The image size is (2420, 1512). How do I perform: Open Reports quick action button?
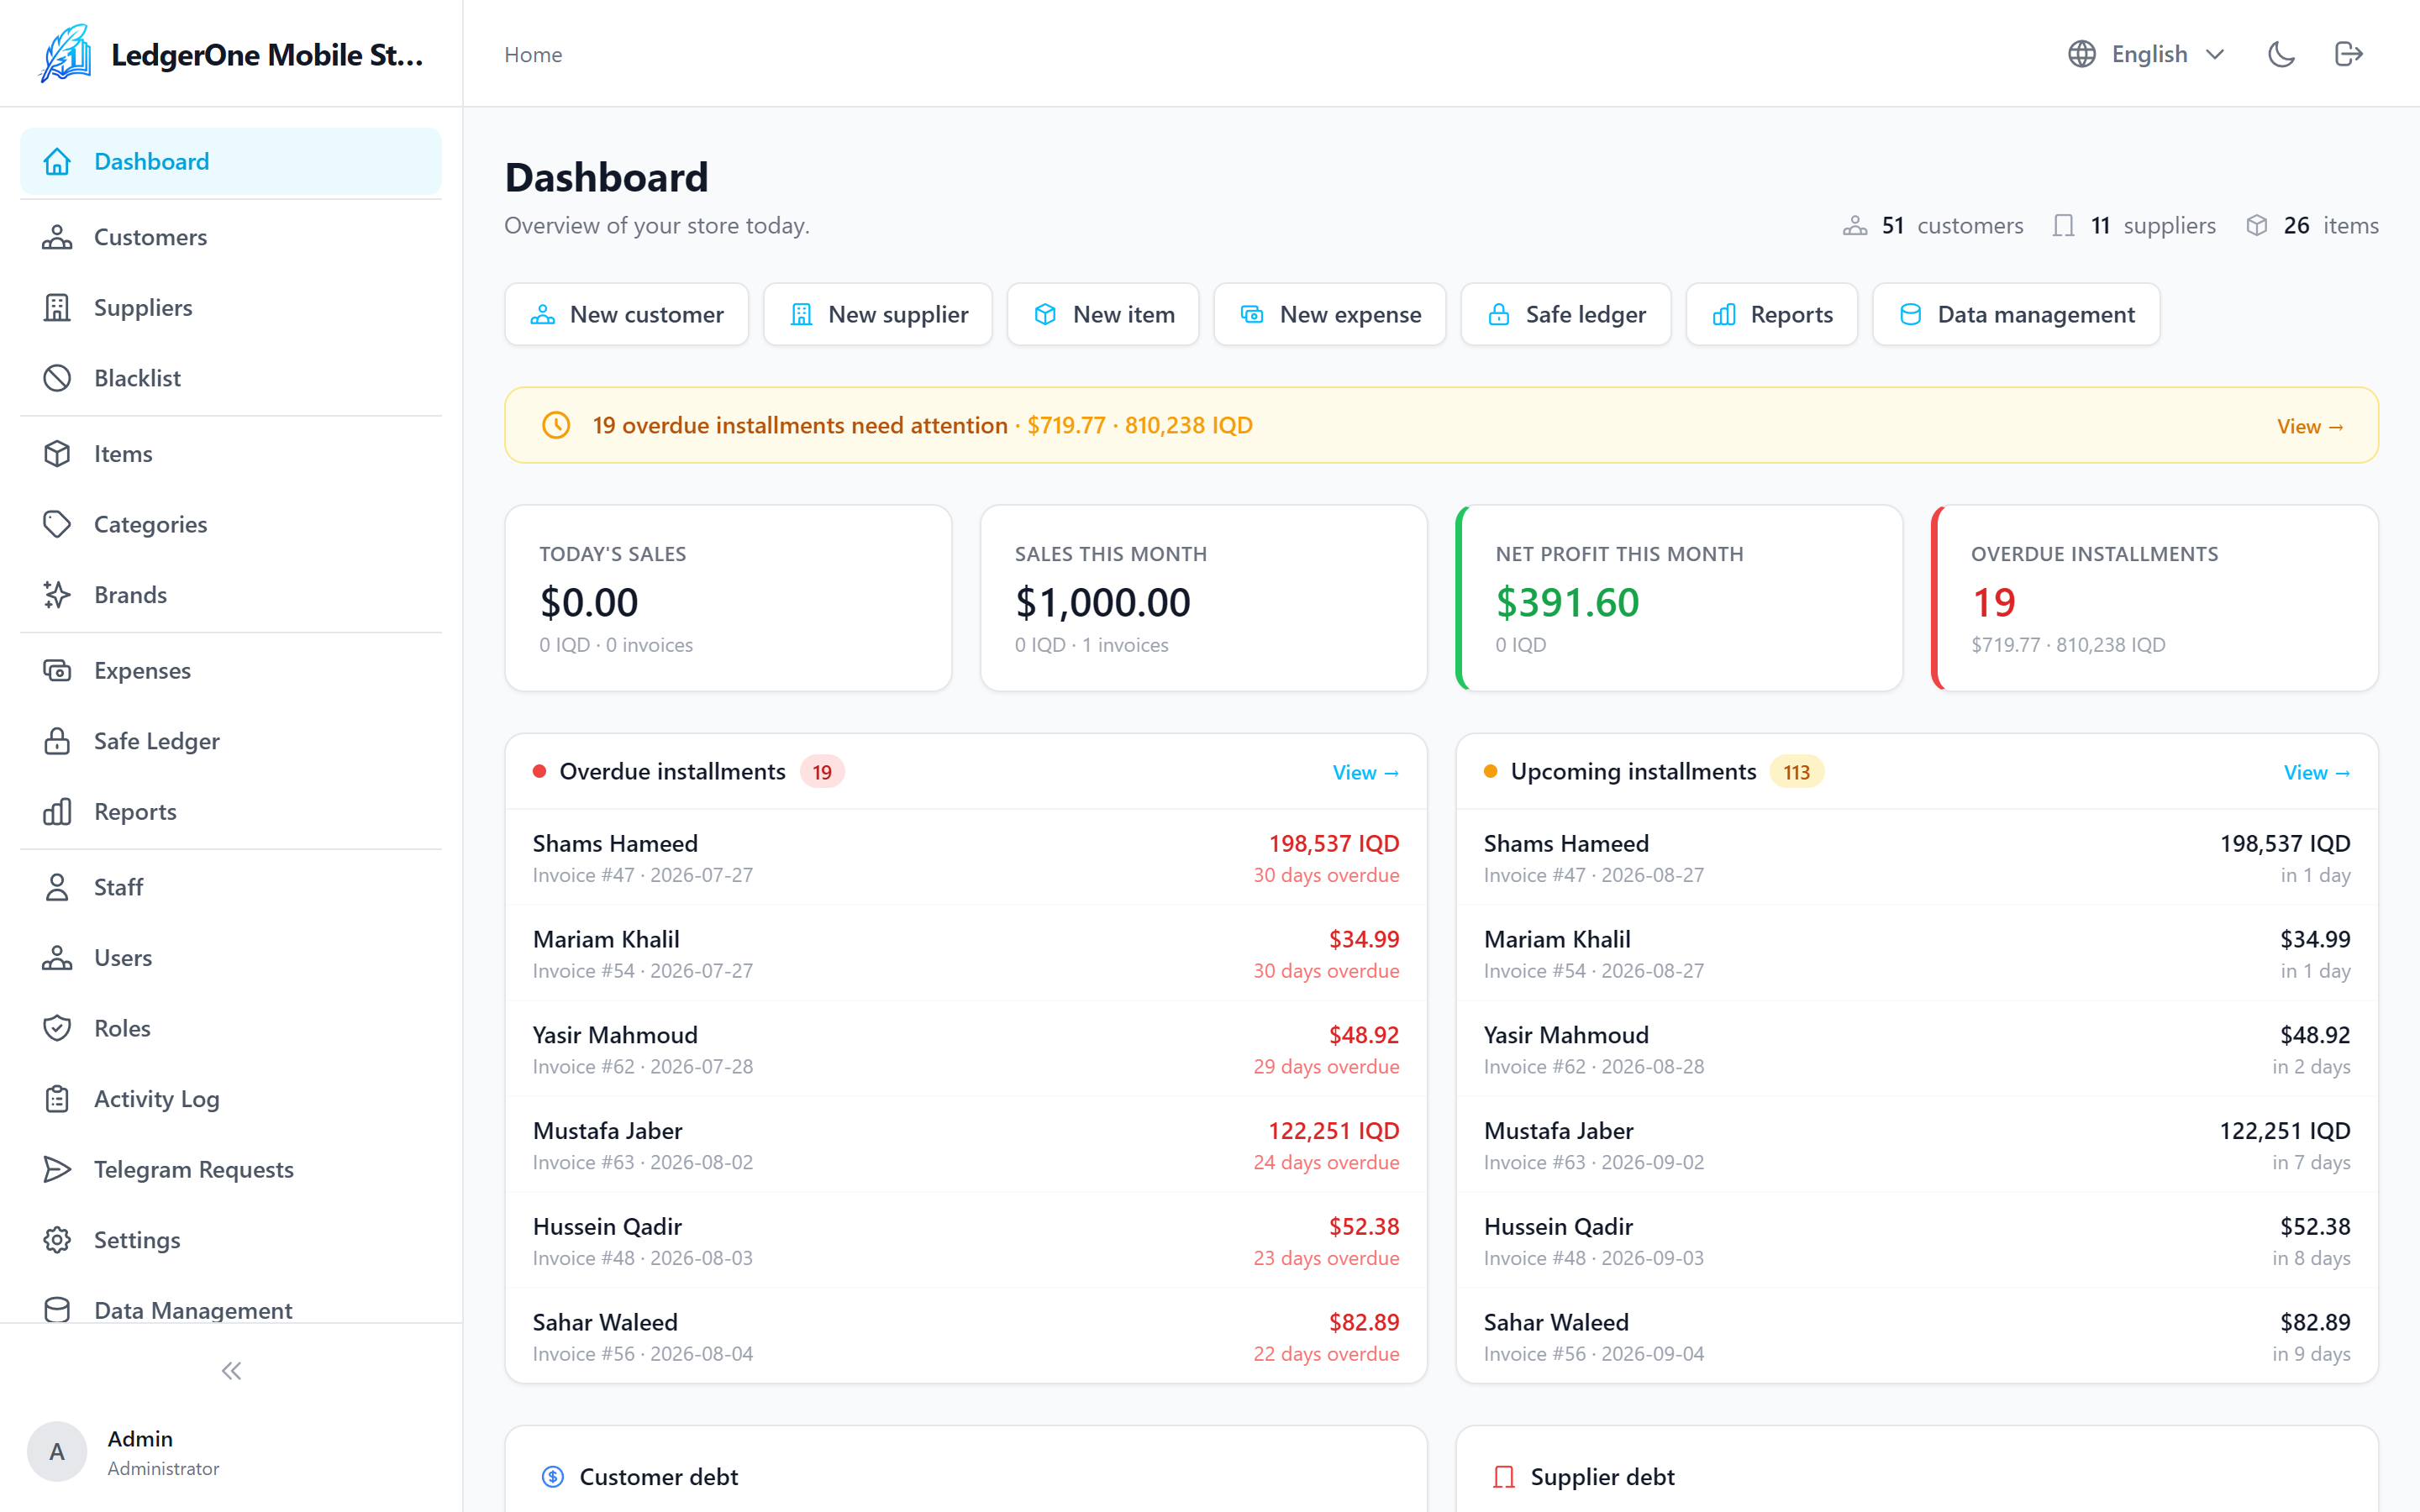point(1772,314)
